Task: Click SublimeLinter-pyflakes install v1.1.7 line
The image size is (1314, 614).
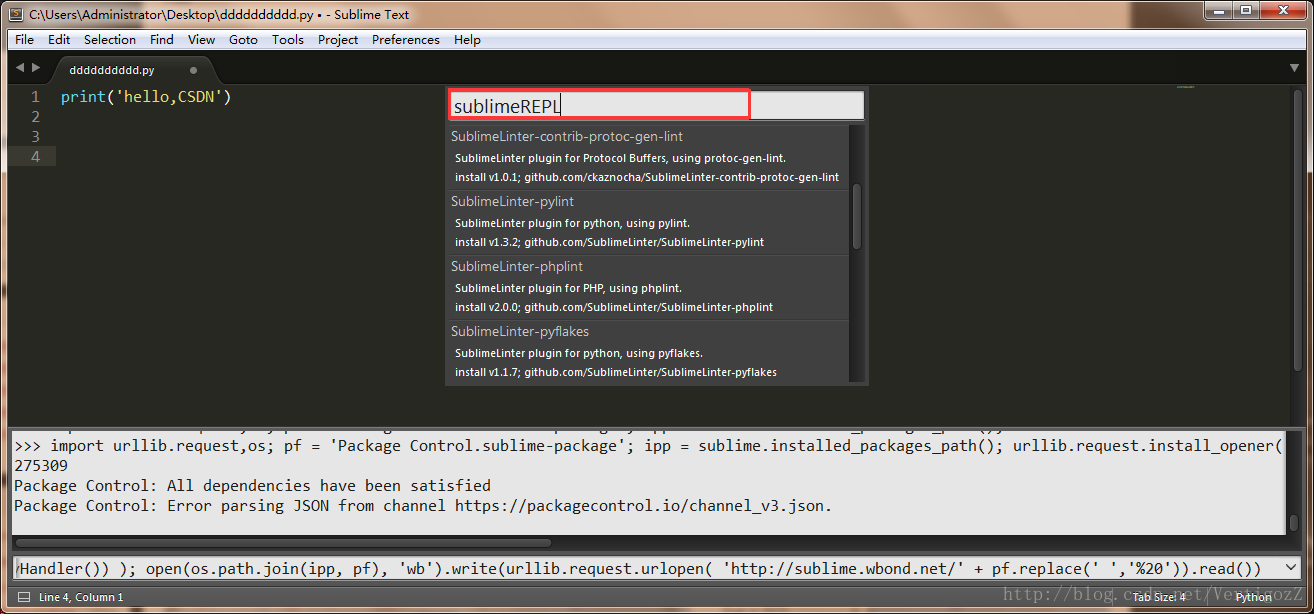Action: 615,372
